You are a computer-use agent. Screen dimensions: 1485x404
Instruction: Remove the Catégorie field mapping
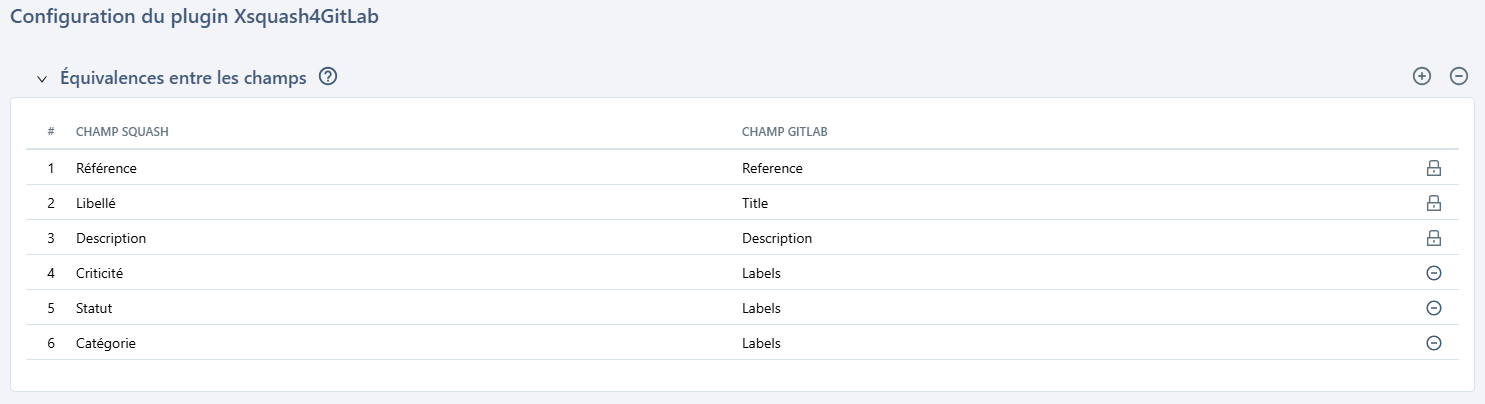tap(1433, 343)
